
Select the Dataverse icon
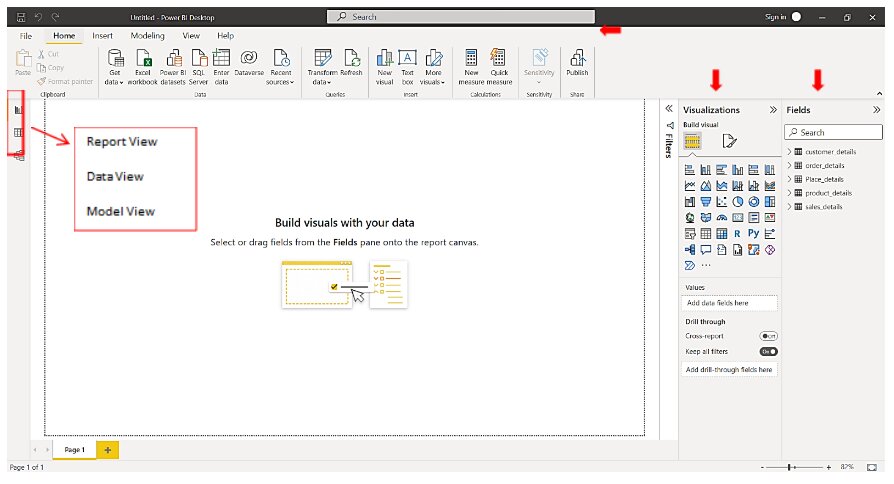click(x=249, y=59)
